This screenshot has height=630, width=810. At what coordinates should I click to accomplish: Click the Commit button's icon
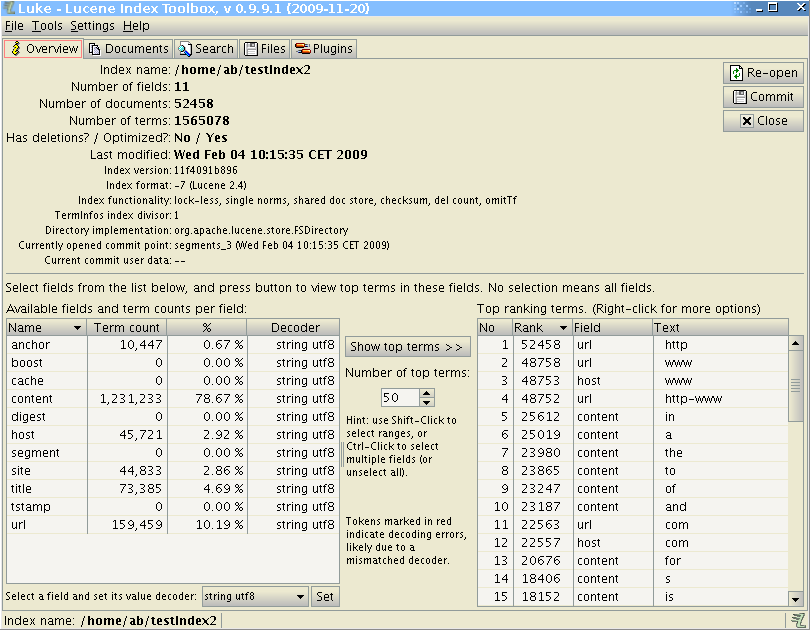[x=739, y=97]
